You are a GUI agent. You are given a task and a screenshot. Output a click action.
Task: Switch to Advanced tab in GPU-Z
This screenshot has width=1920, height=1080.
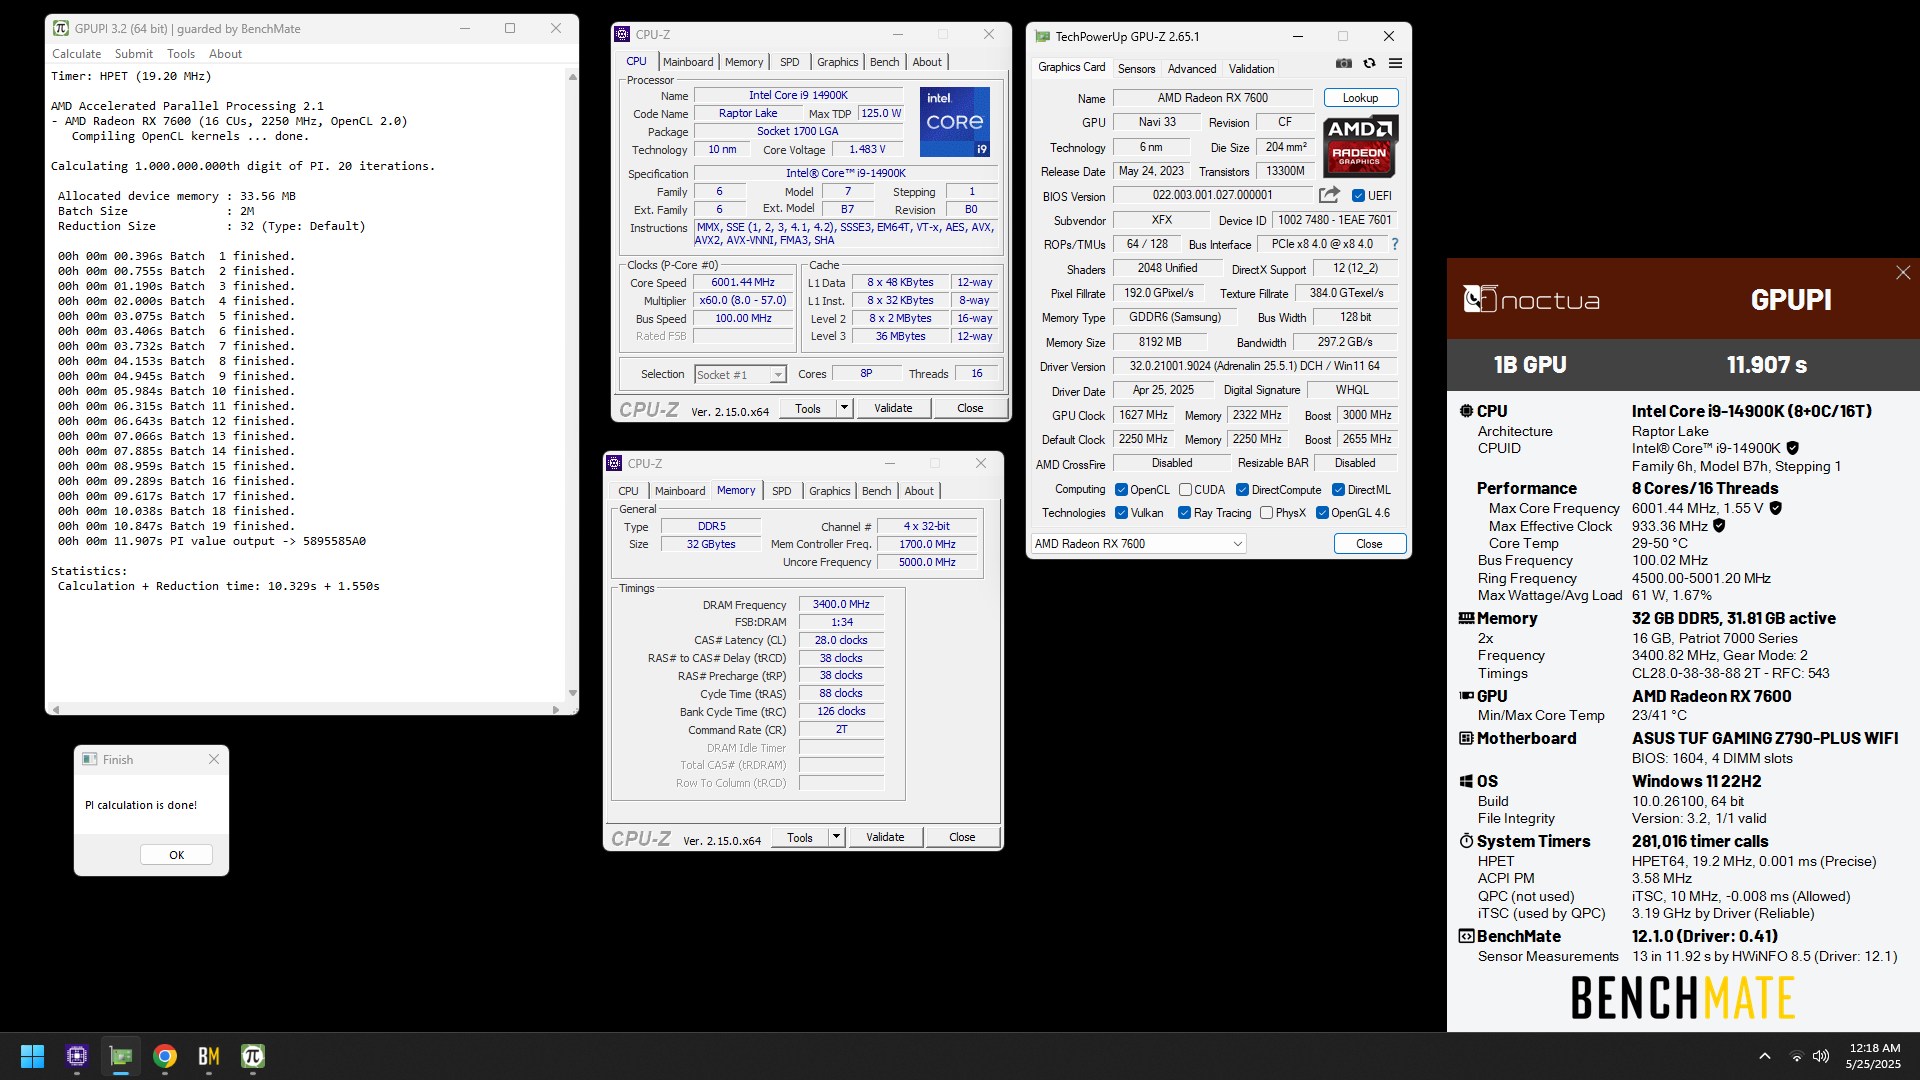click(x=1192, y=69)
